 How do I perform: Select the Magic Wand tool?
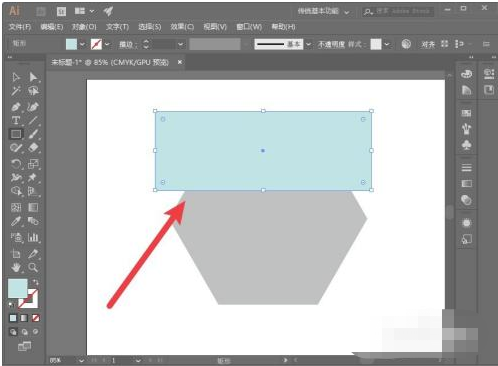click(16, 91)
